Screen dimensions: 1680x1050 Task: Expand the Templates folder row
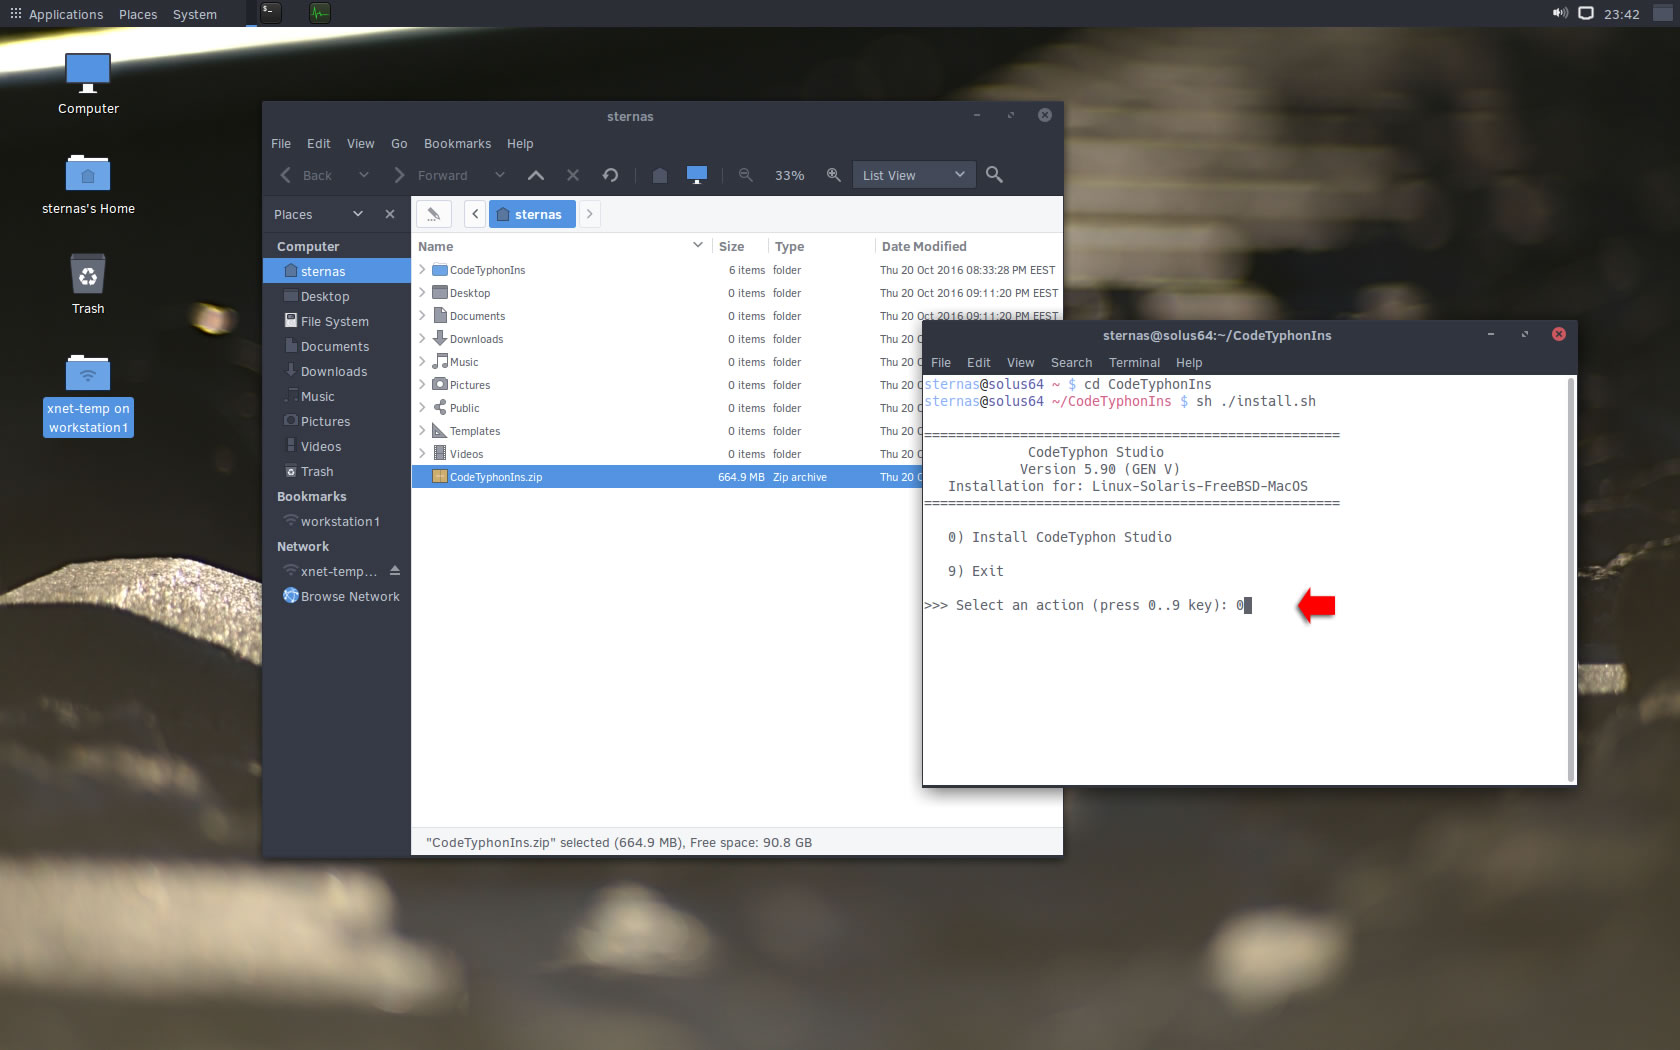[x=422, y=431]
